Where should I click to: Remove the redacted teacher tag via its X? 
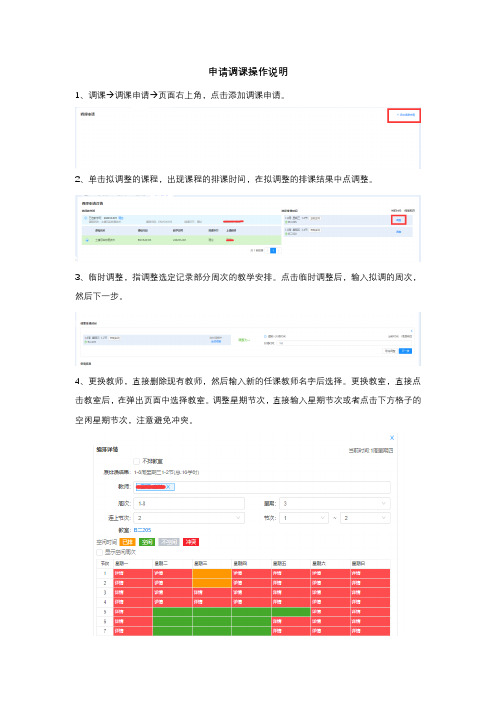[x=169, y=487]
